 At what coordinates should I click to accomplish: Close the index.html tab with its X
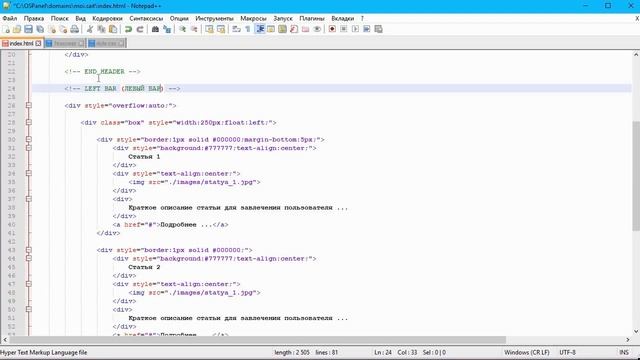coord(38,43)
